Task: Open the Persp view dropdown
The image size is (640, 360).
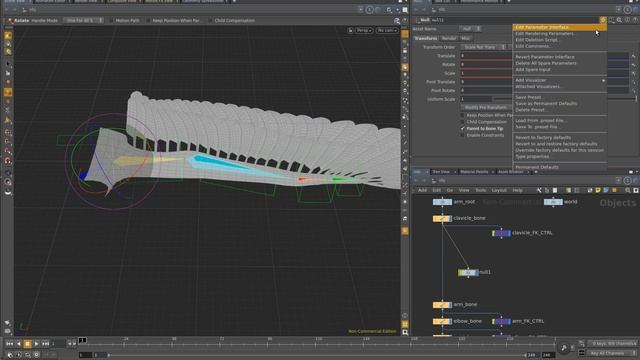Action: point(363,30)
